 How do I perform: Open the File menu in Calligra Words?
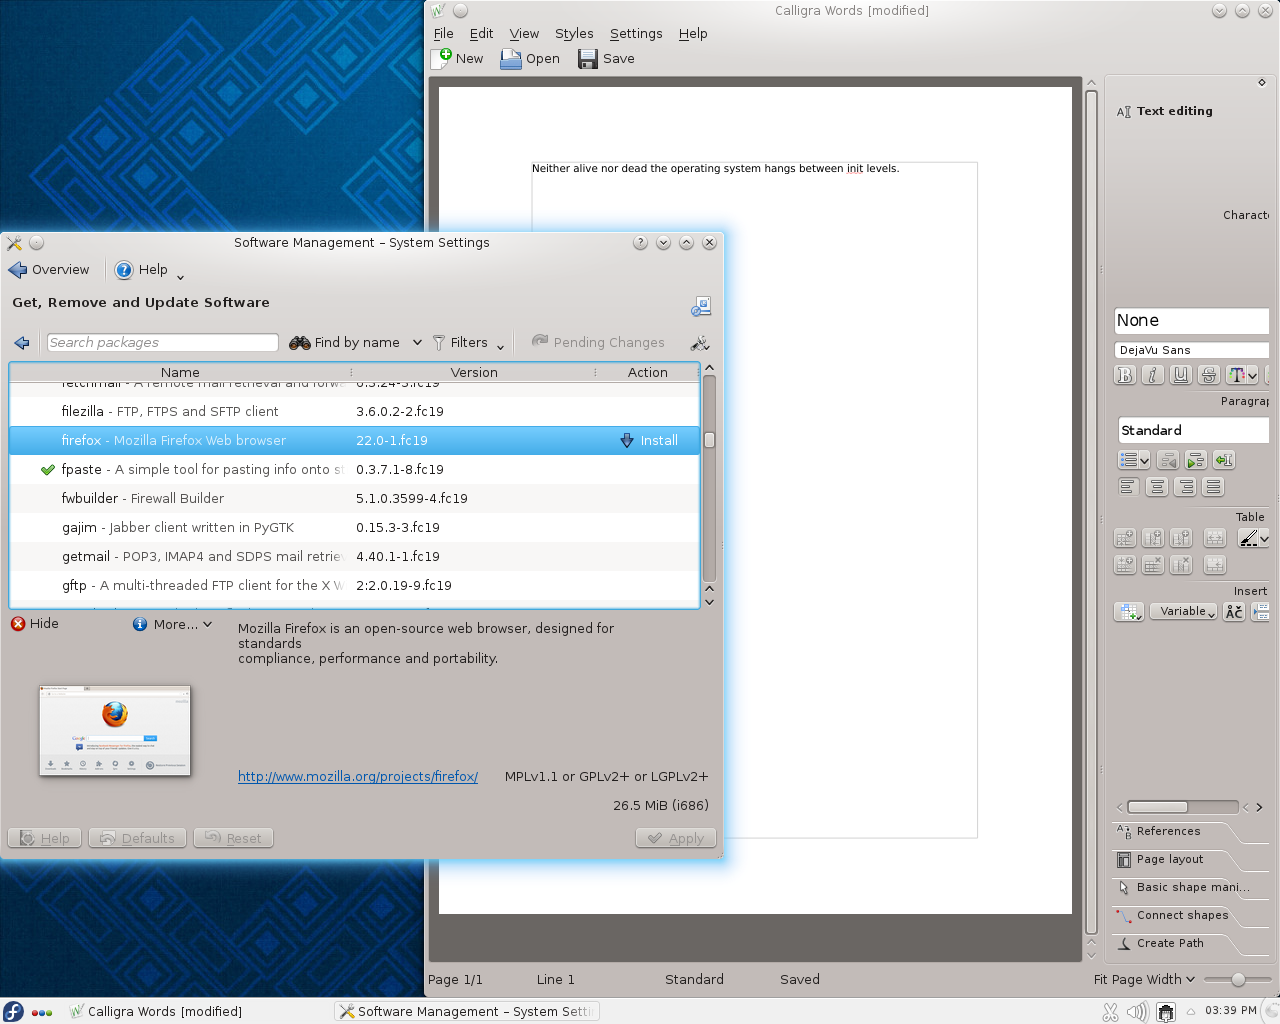point(444,34)
